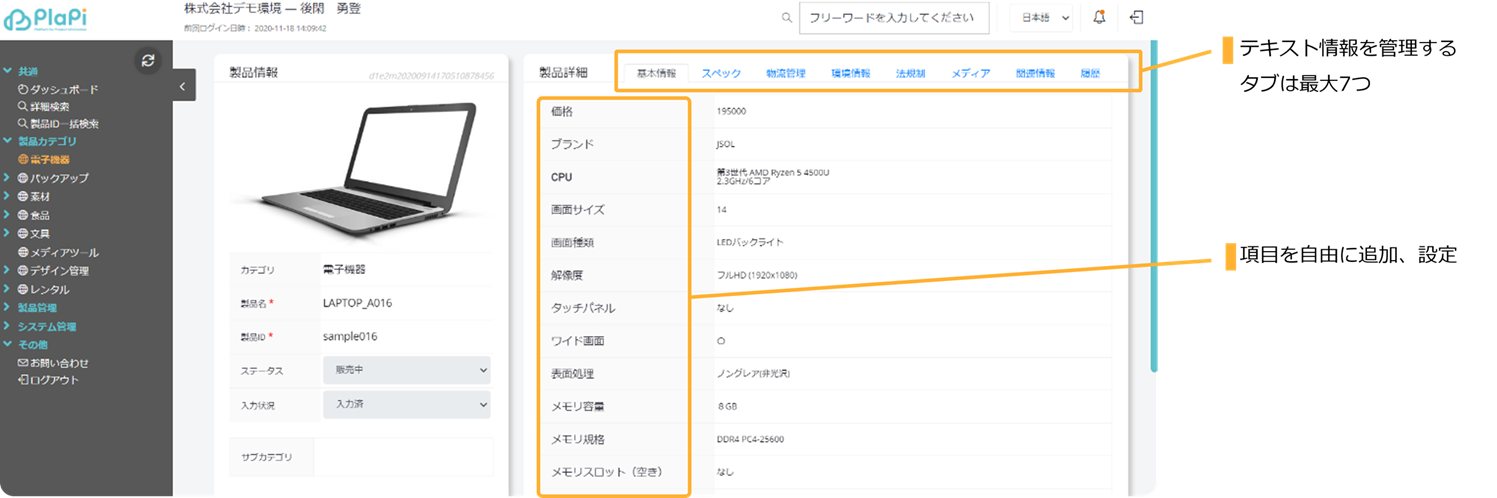
Task: Open the ステータス dropdown
Action: tap(406, 370)
